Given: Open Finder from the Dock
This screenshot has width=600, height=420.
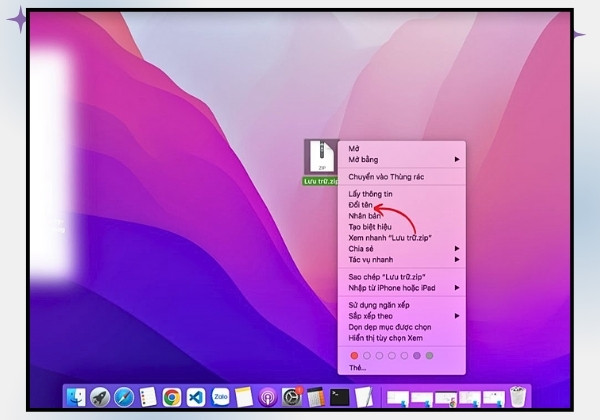Looking at the screenshot, I should point(76,397).
